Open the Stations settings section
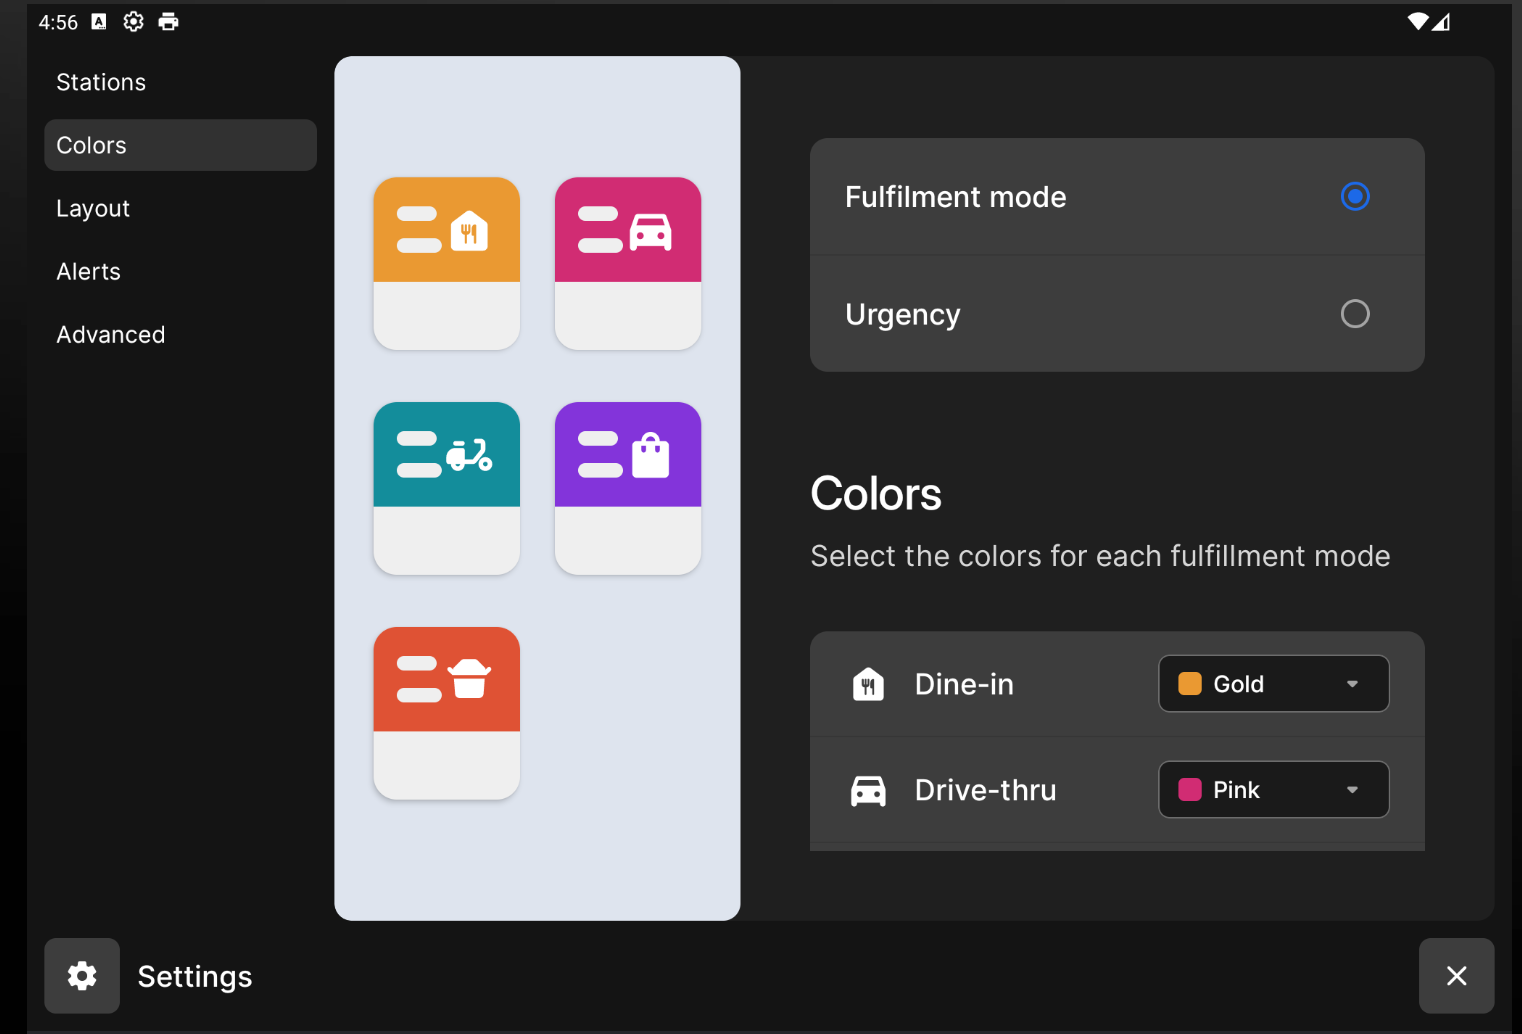This screenshot has height=1034, width=1522. [x=101, y=82]
